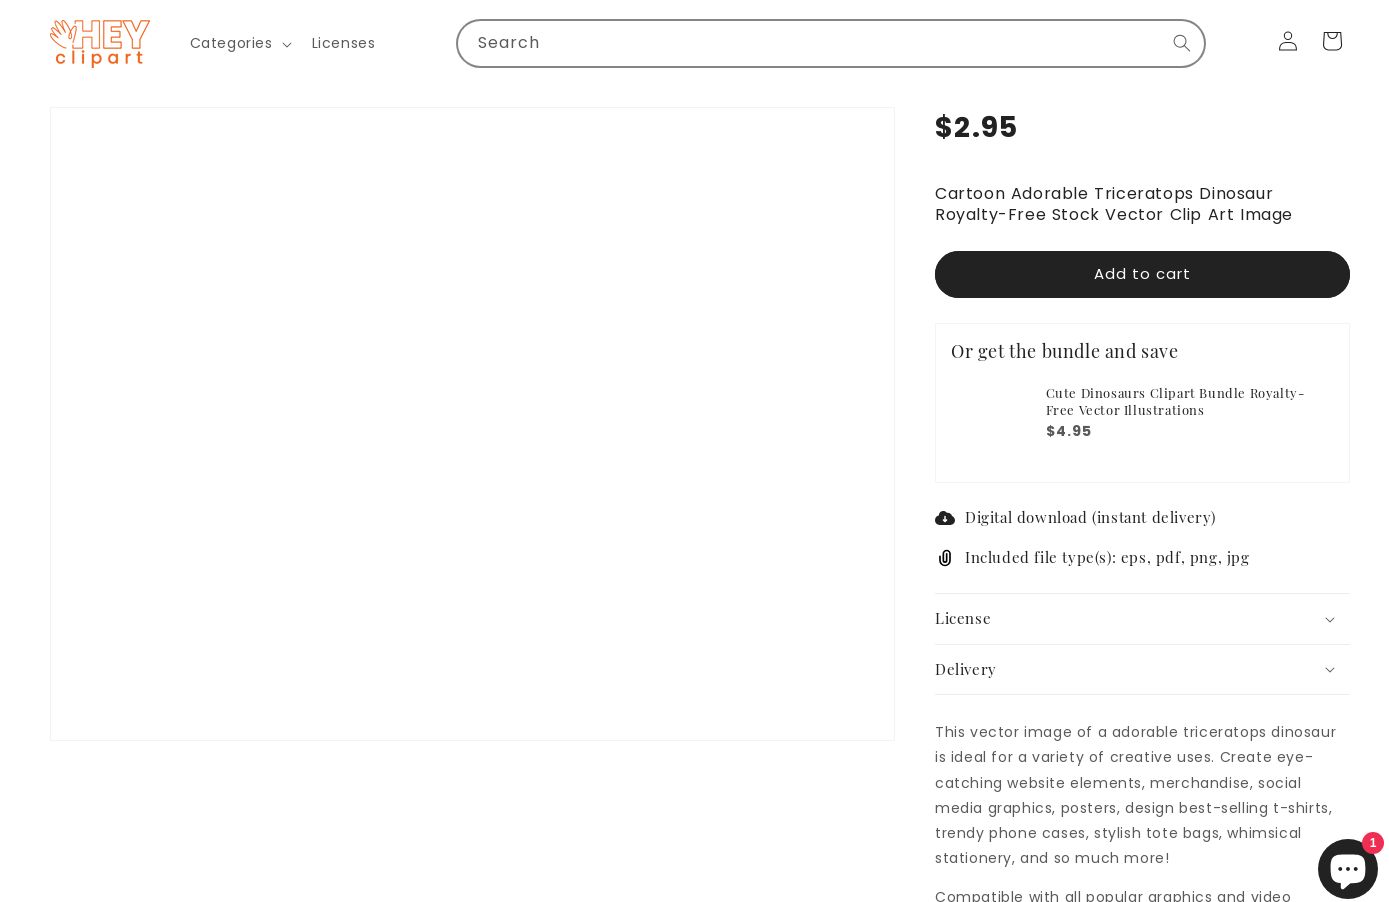The image size is (1389, 902).
Task: Click the chat notification badge
Action: click(x=1372, y=843)
